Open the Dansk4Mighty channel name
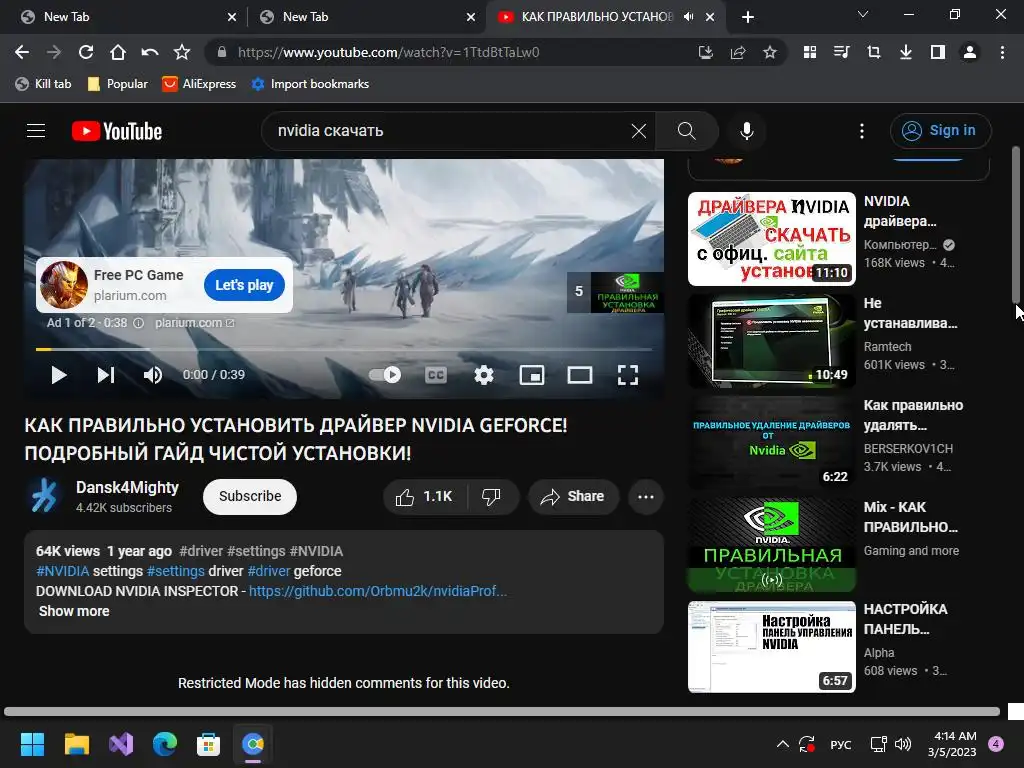This screenshot has height=768, width=1024. [127, 488]
